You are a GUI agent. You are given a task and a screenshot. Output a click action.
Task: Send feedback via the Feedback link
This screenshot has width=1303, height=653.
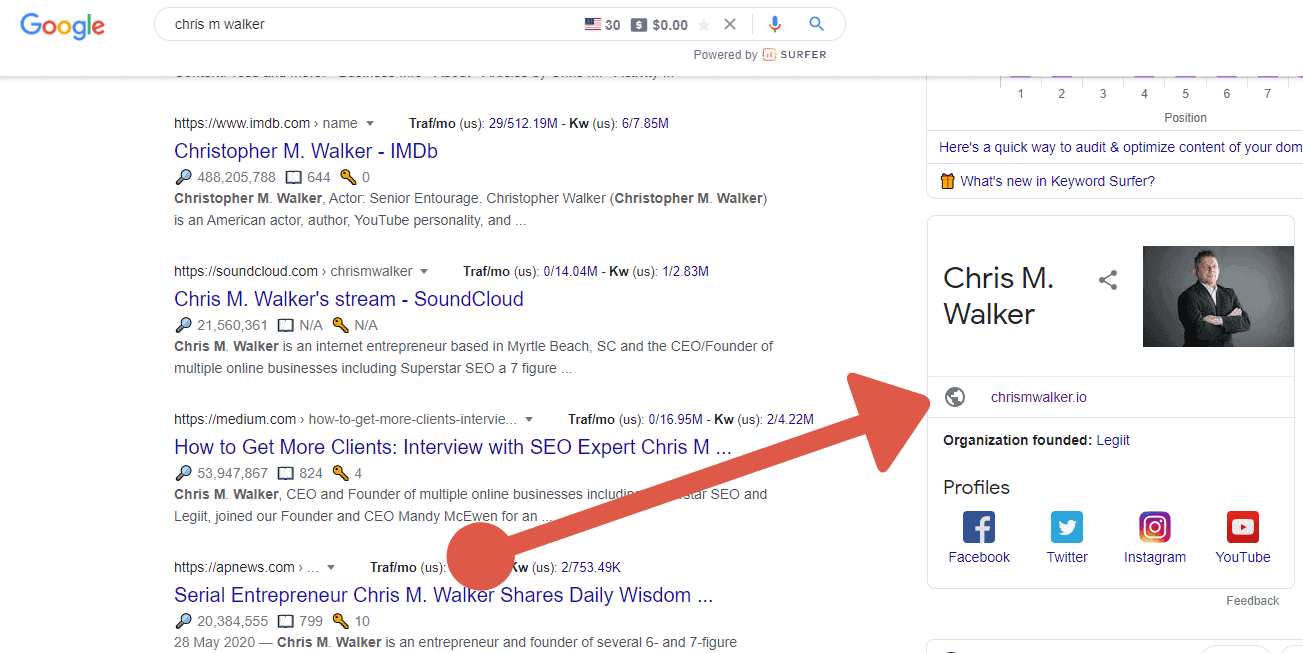1253,601
